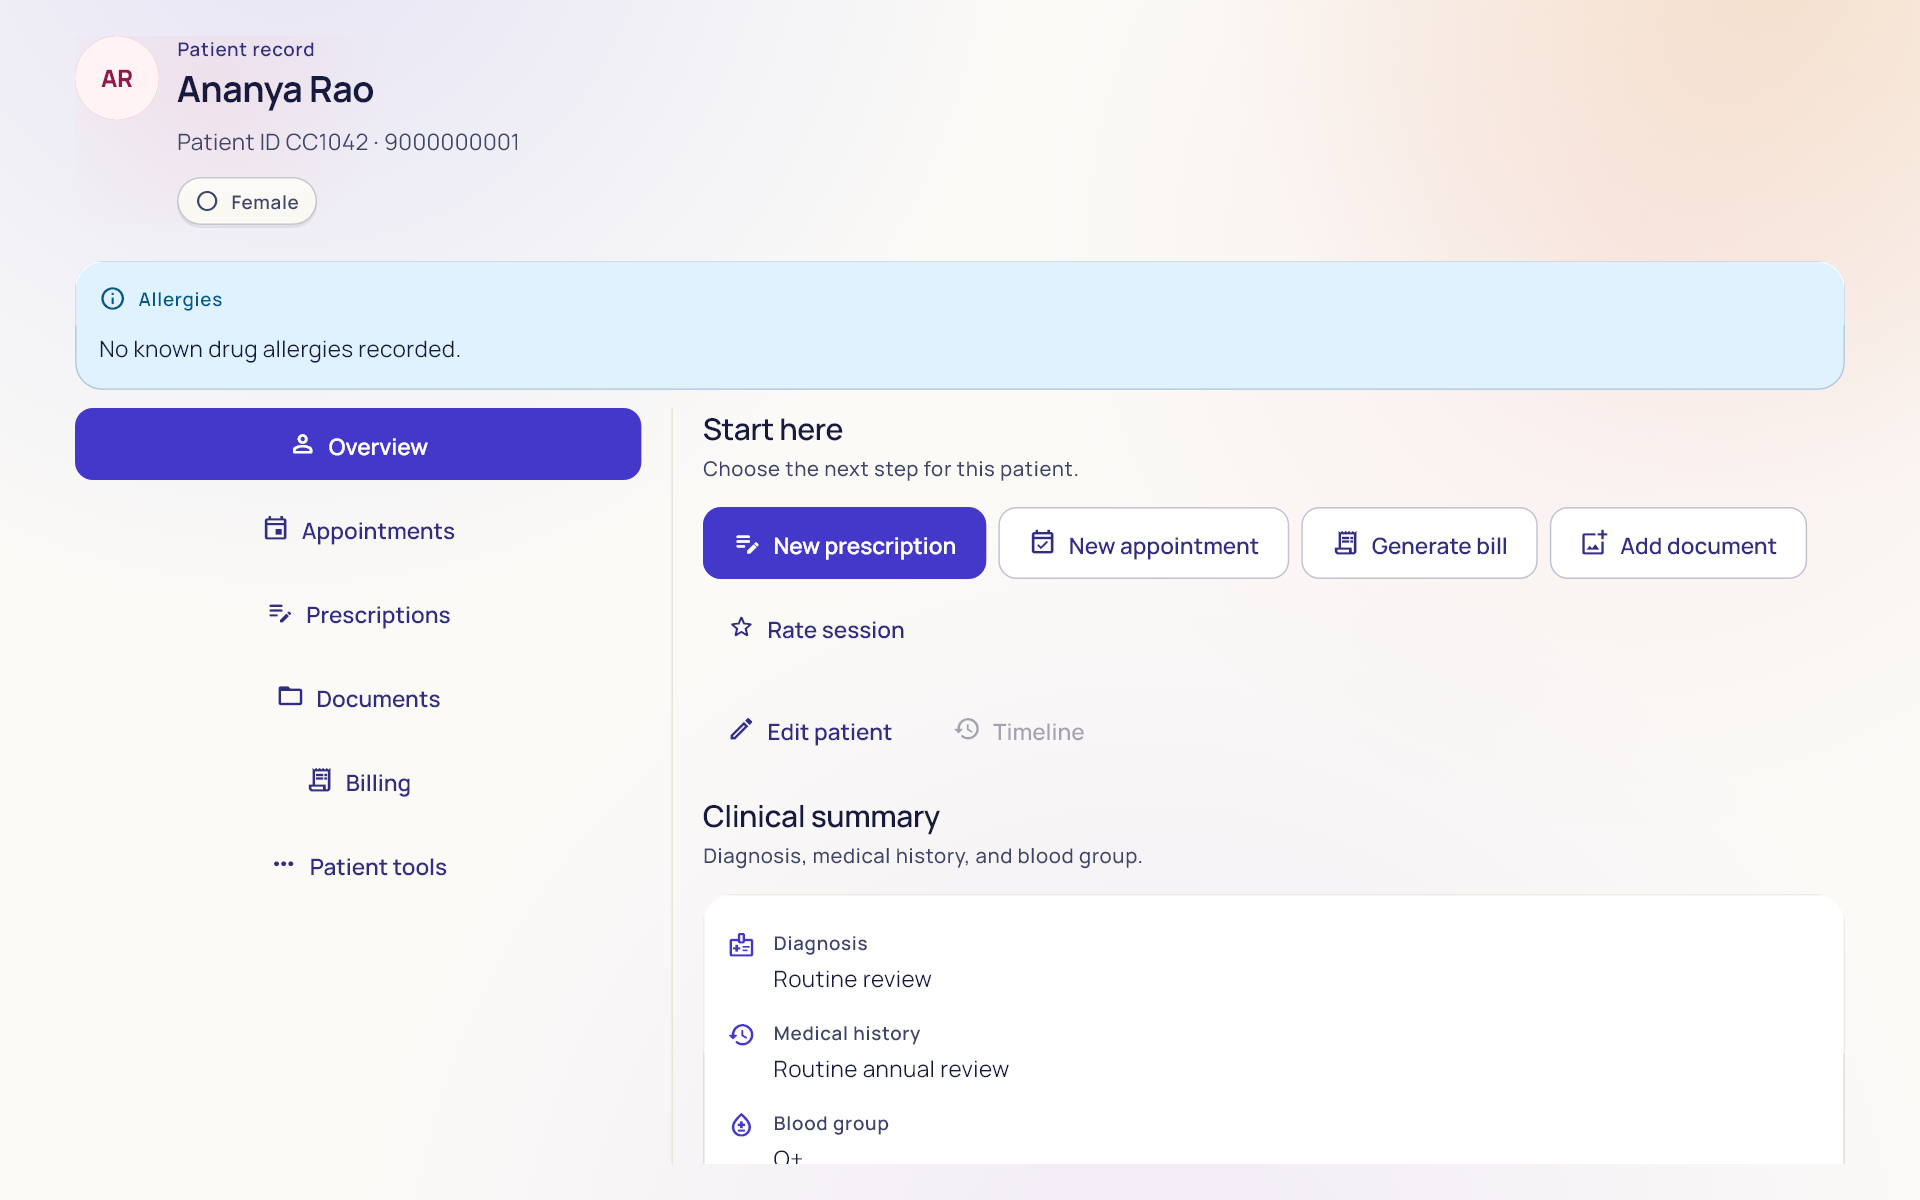Open the Overview tab
Screen dimensions: 1920x1200
click(x=358, y=444)
